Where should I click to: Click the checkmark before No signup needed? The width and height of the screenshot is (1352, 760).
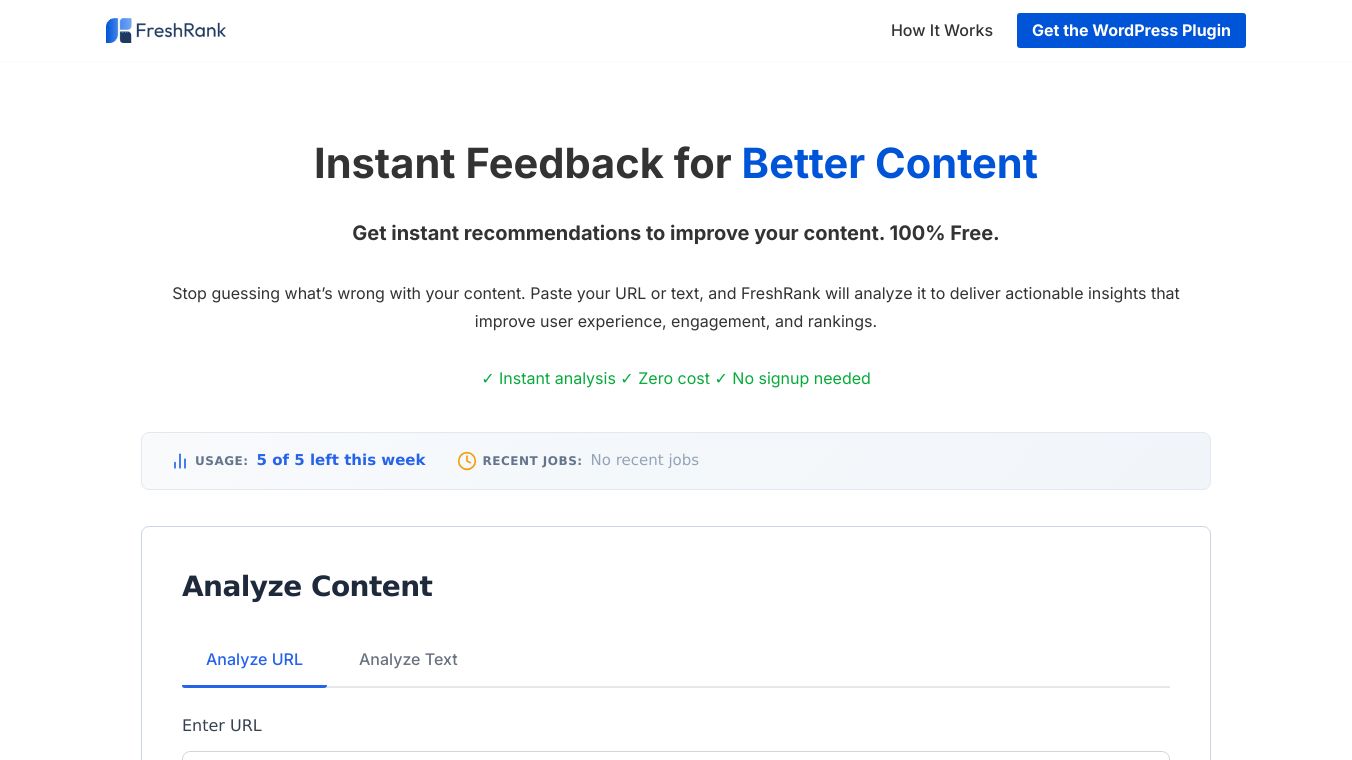pos(720,379)
